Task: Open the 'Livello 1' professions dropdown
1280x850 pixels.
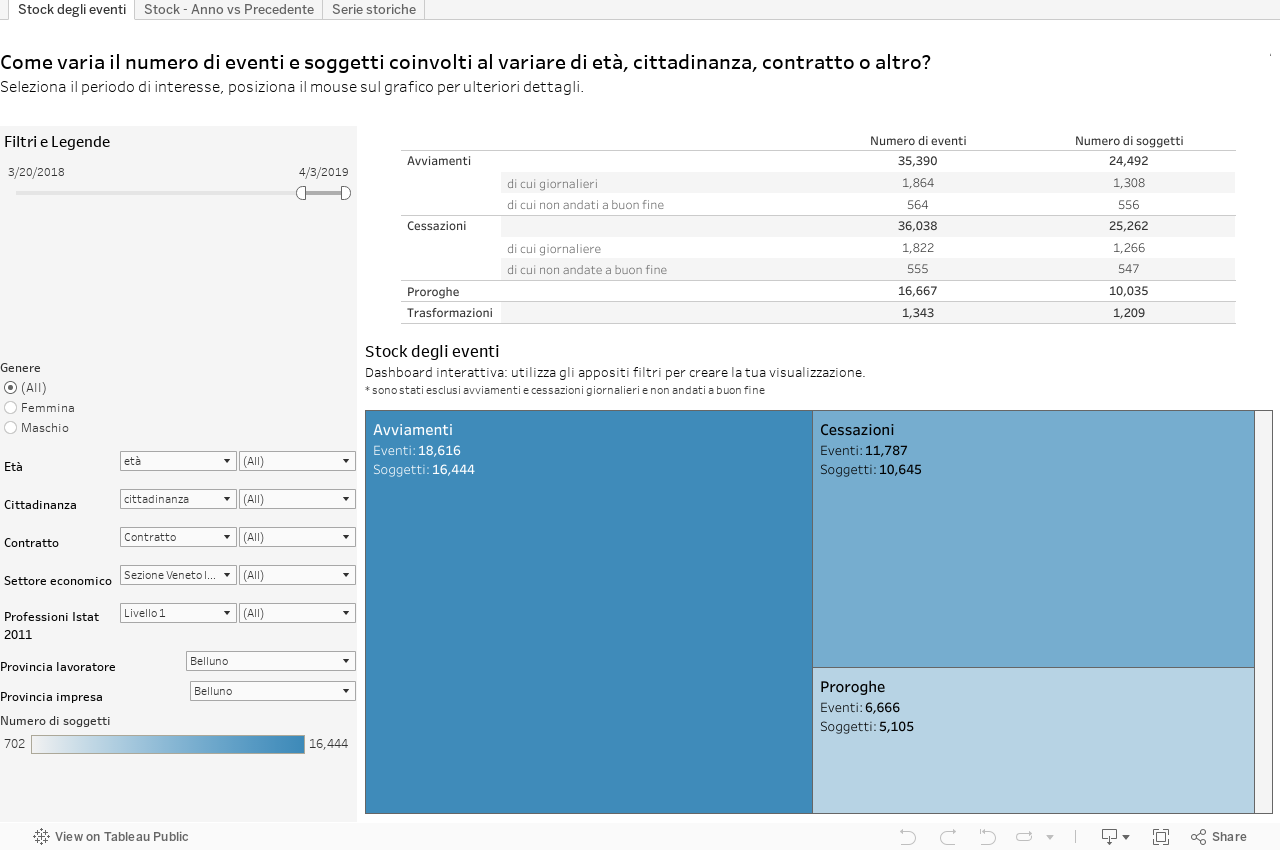Action: [x=178, y=613]
